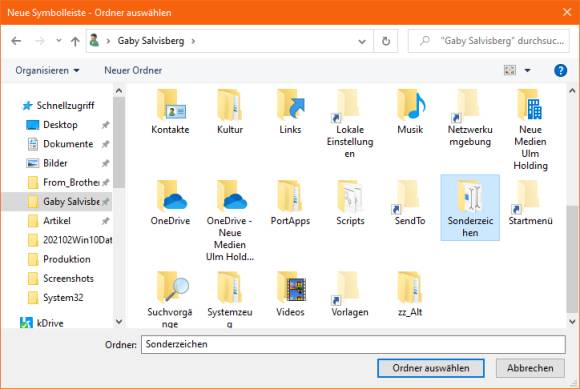Cancel with the Abbrechen button
Image resolution: width=580 pixels, height=389 pixels.
click(530, 368)
